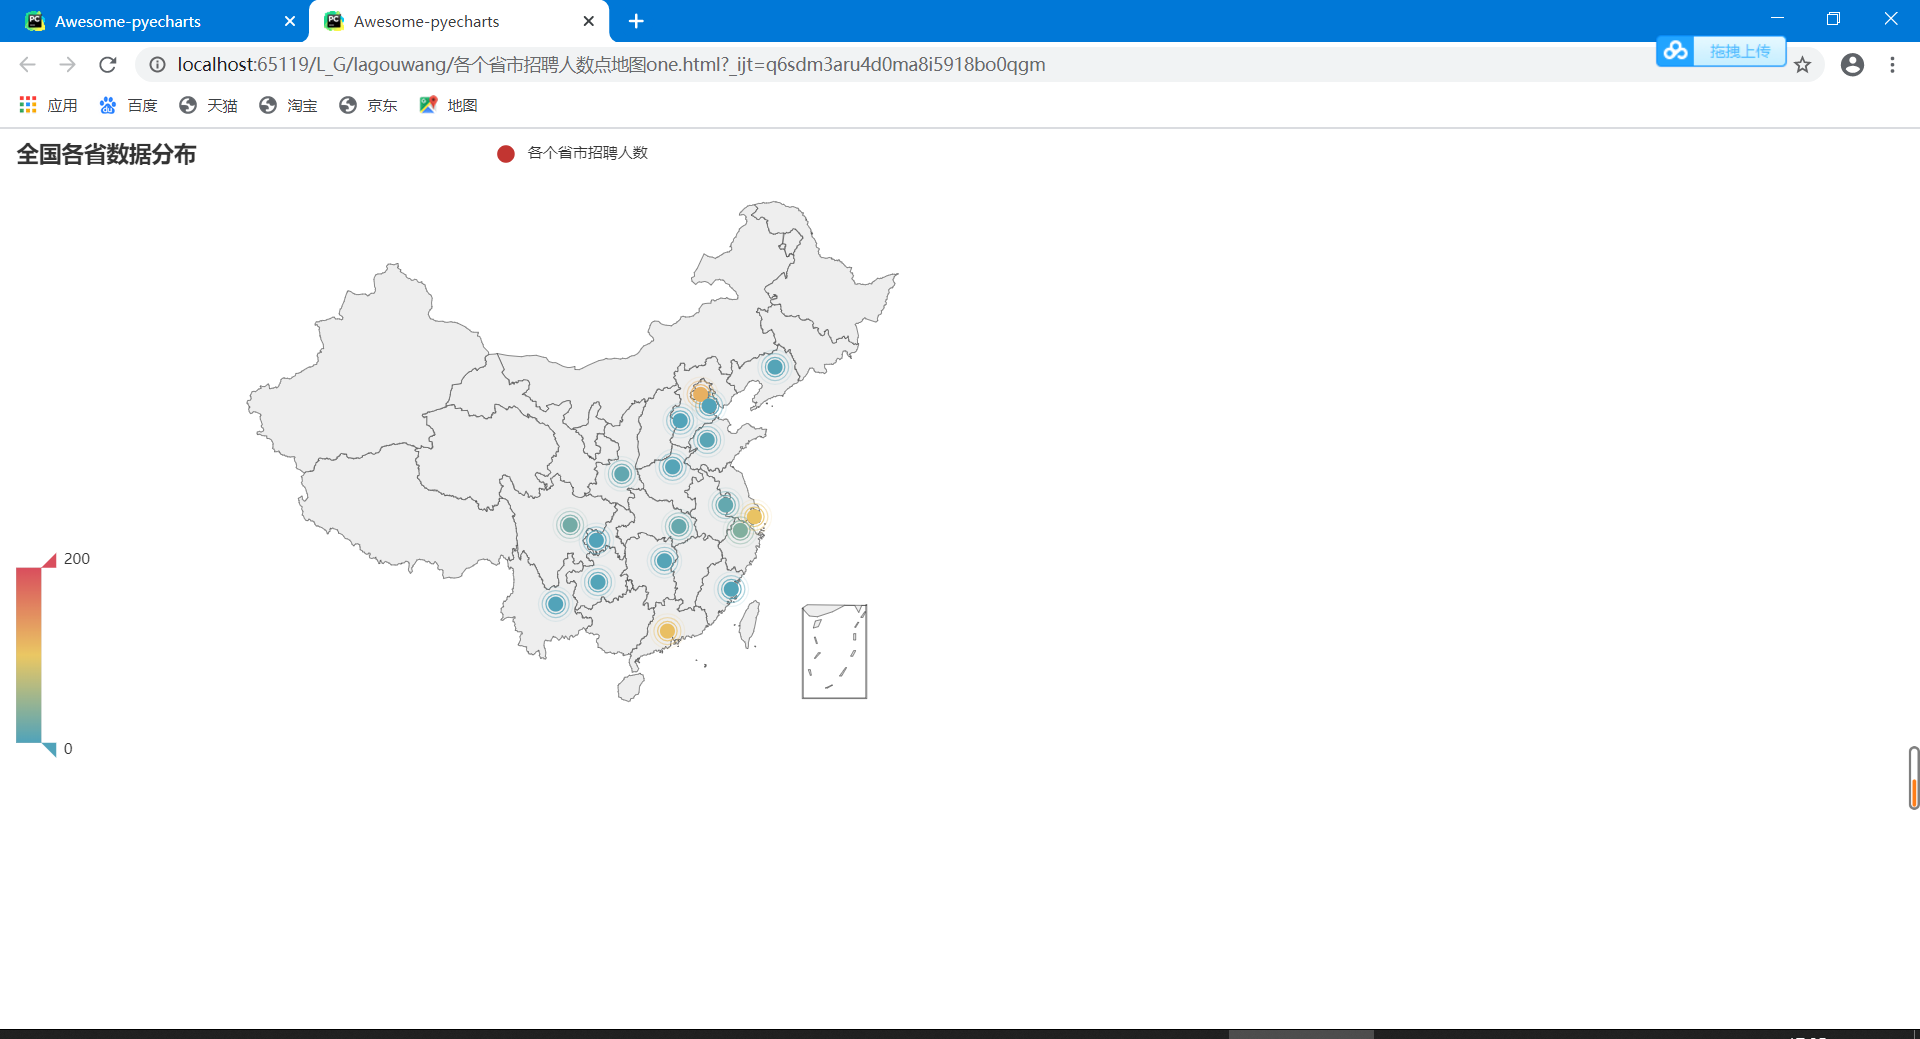Click the scatter point in Henan province
Screen dimensions: 1920x1039
click(672, 467)
